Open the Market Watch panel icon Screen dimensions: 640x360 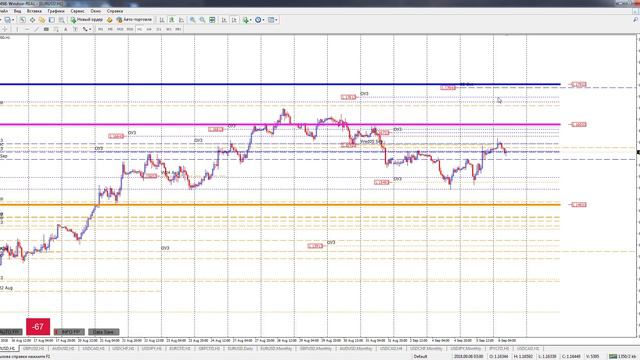(22, 20)
